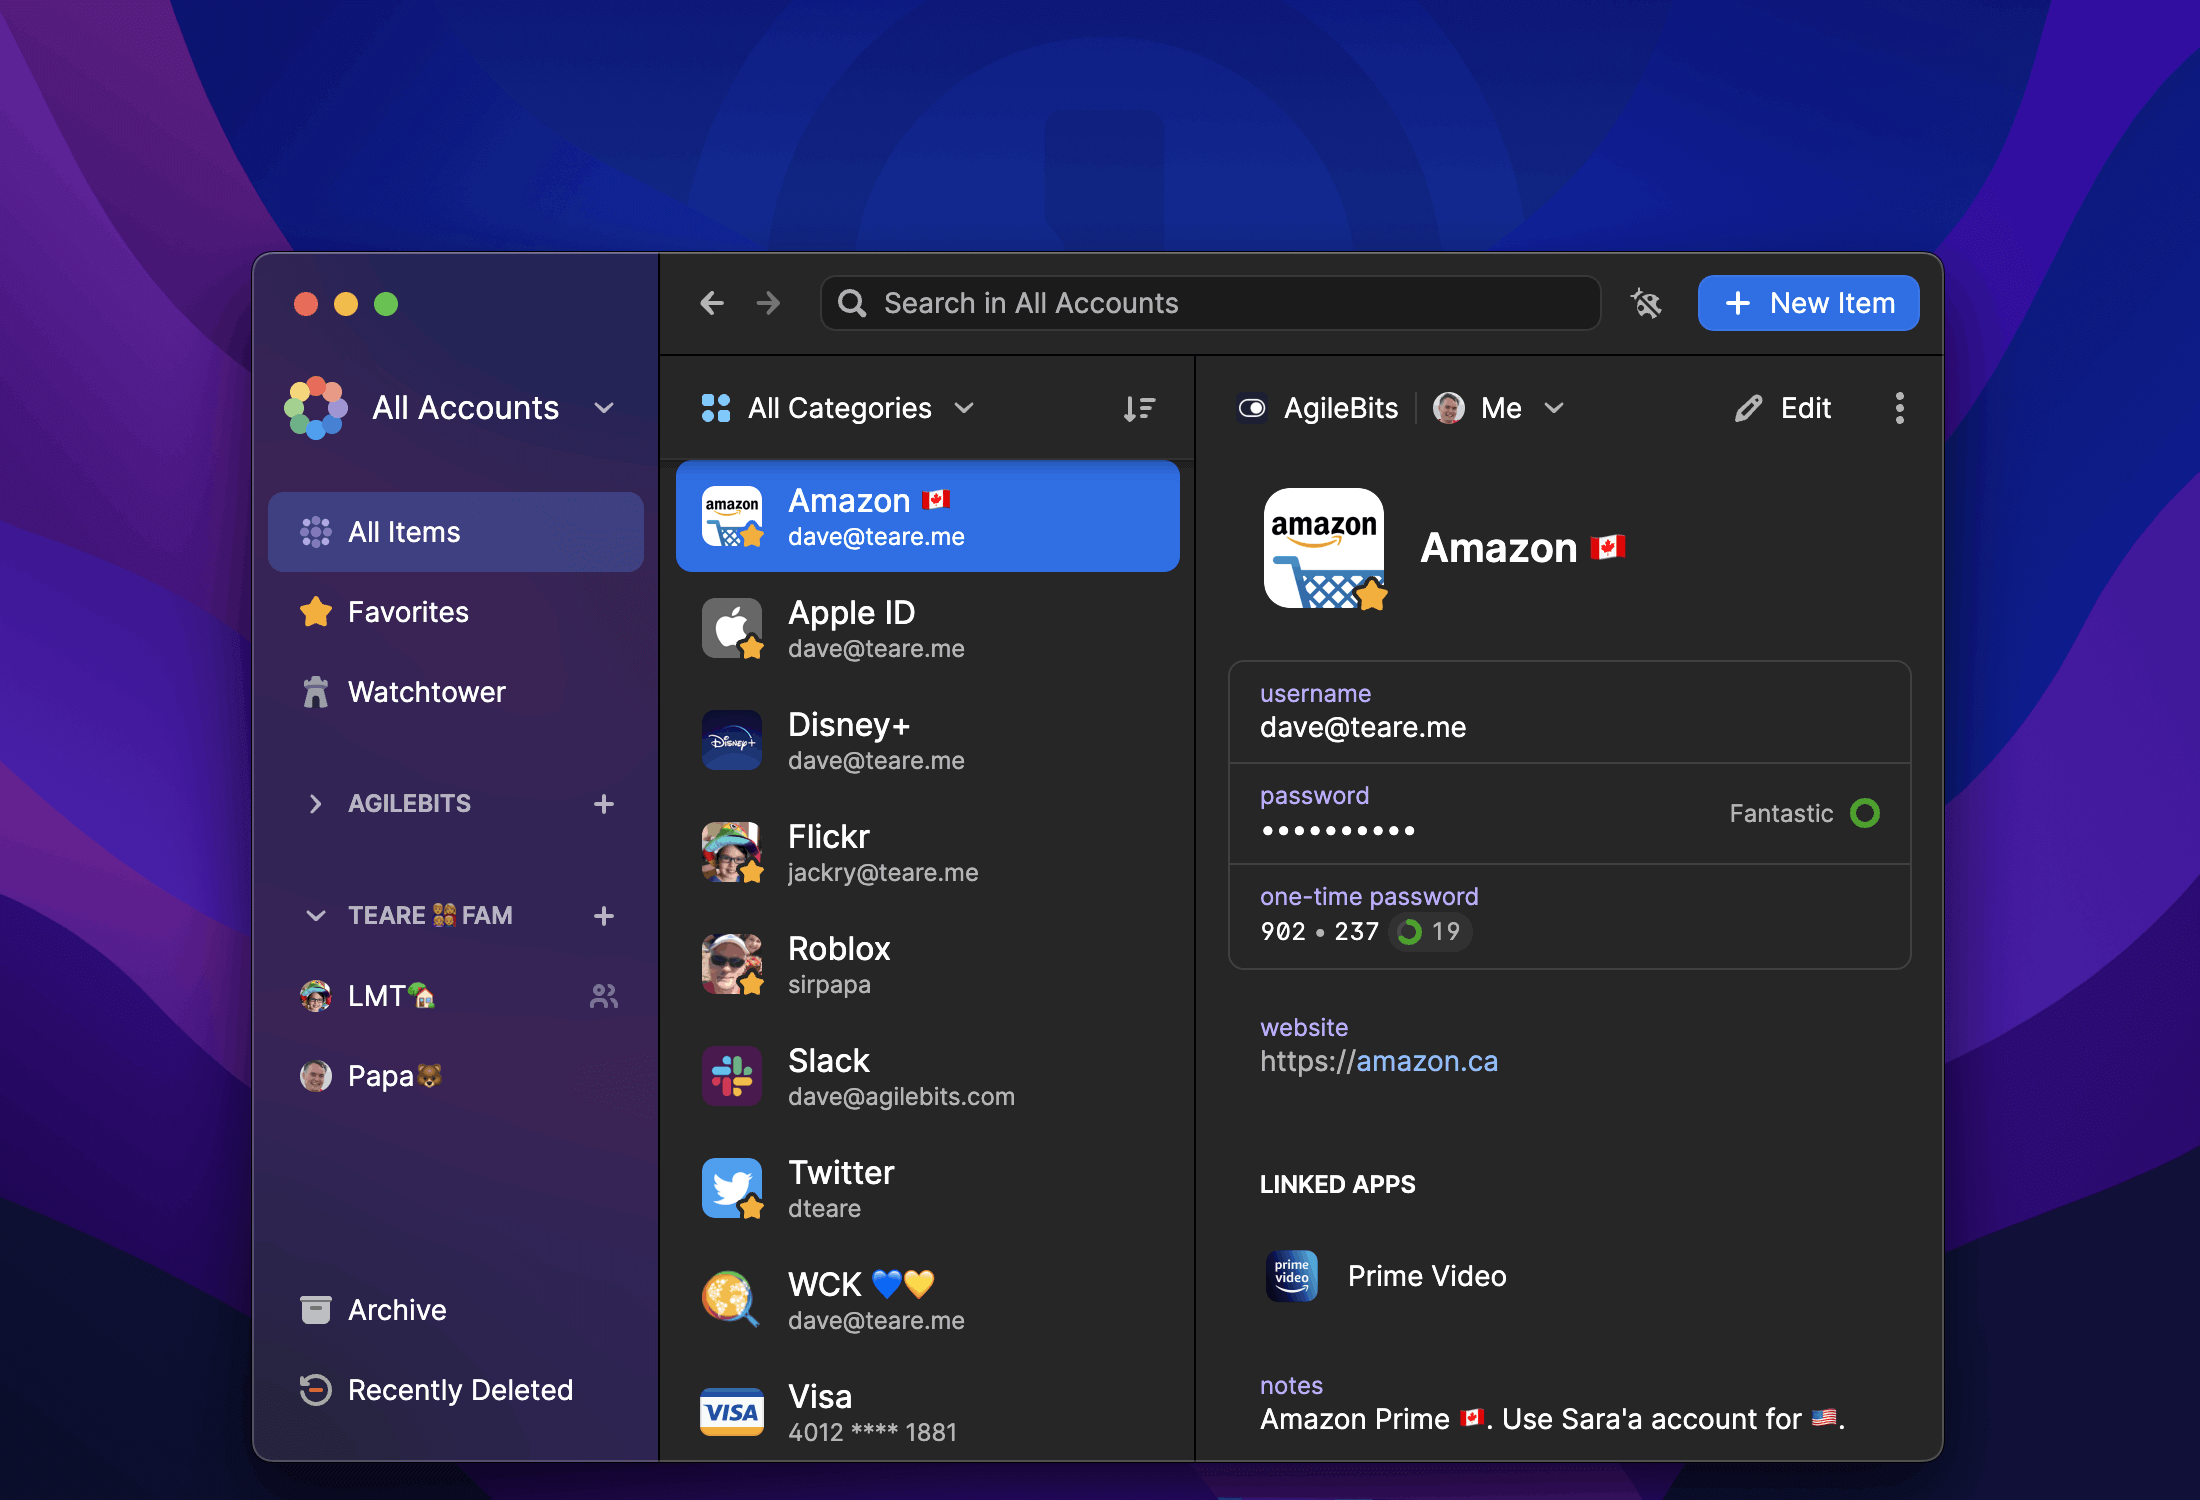Viewport: 2200px width, 1500px height.
Task: Click the Edit button for Amazon entry
Action: [1784, 408]
